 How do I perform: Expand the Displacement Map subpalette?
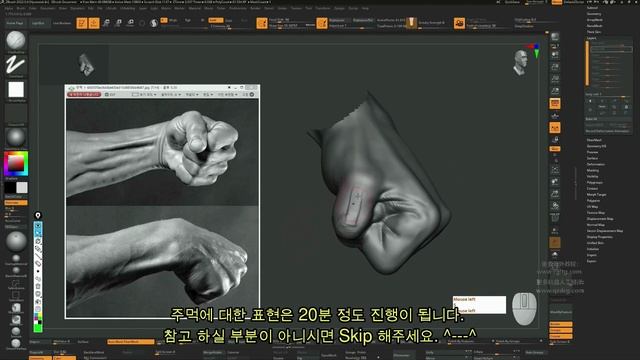600,218
